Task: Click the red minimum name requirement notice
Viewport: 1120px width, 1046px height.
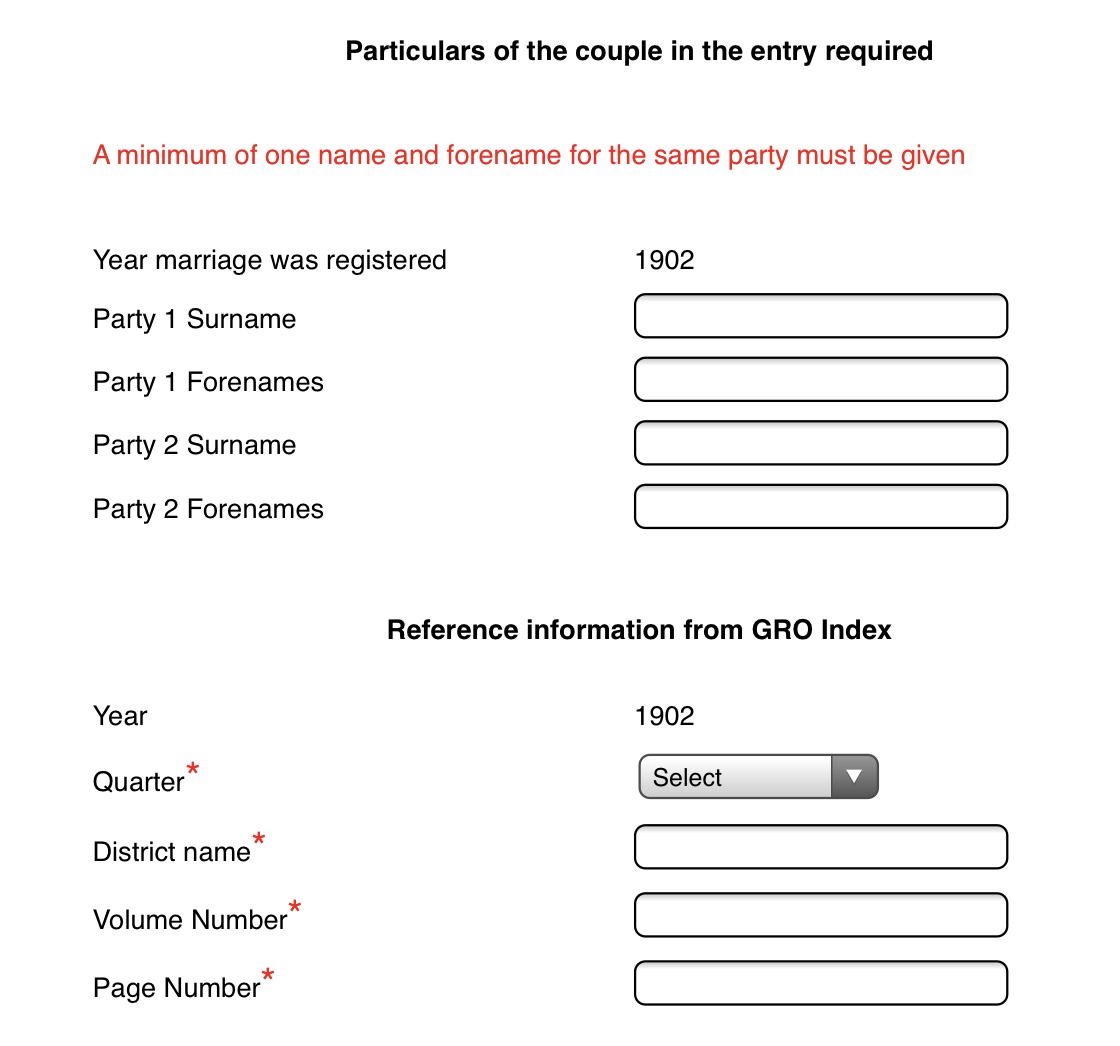Action: point(529,156)
